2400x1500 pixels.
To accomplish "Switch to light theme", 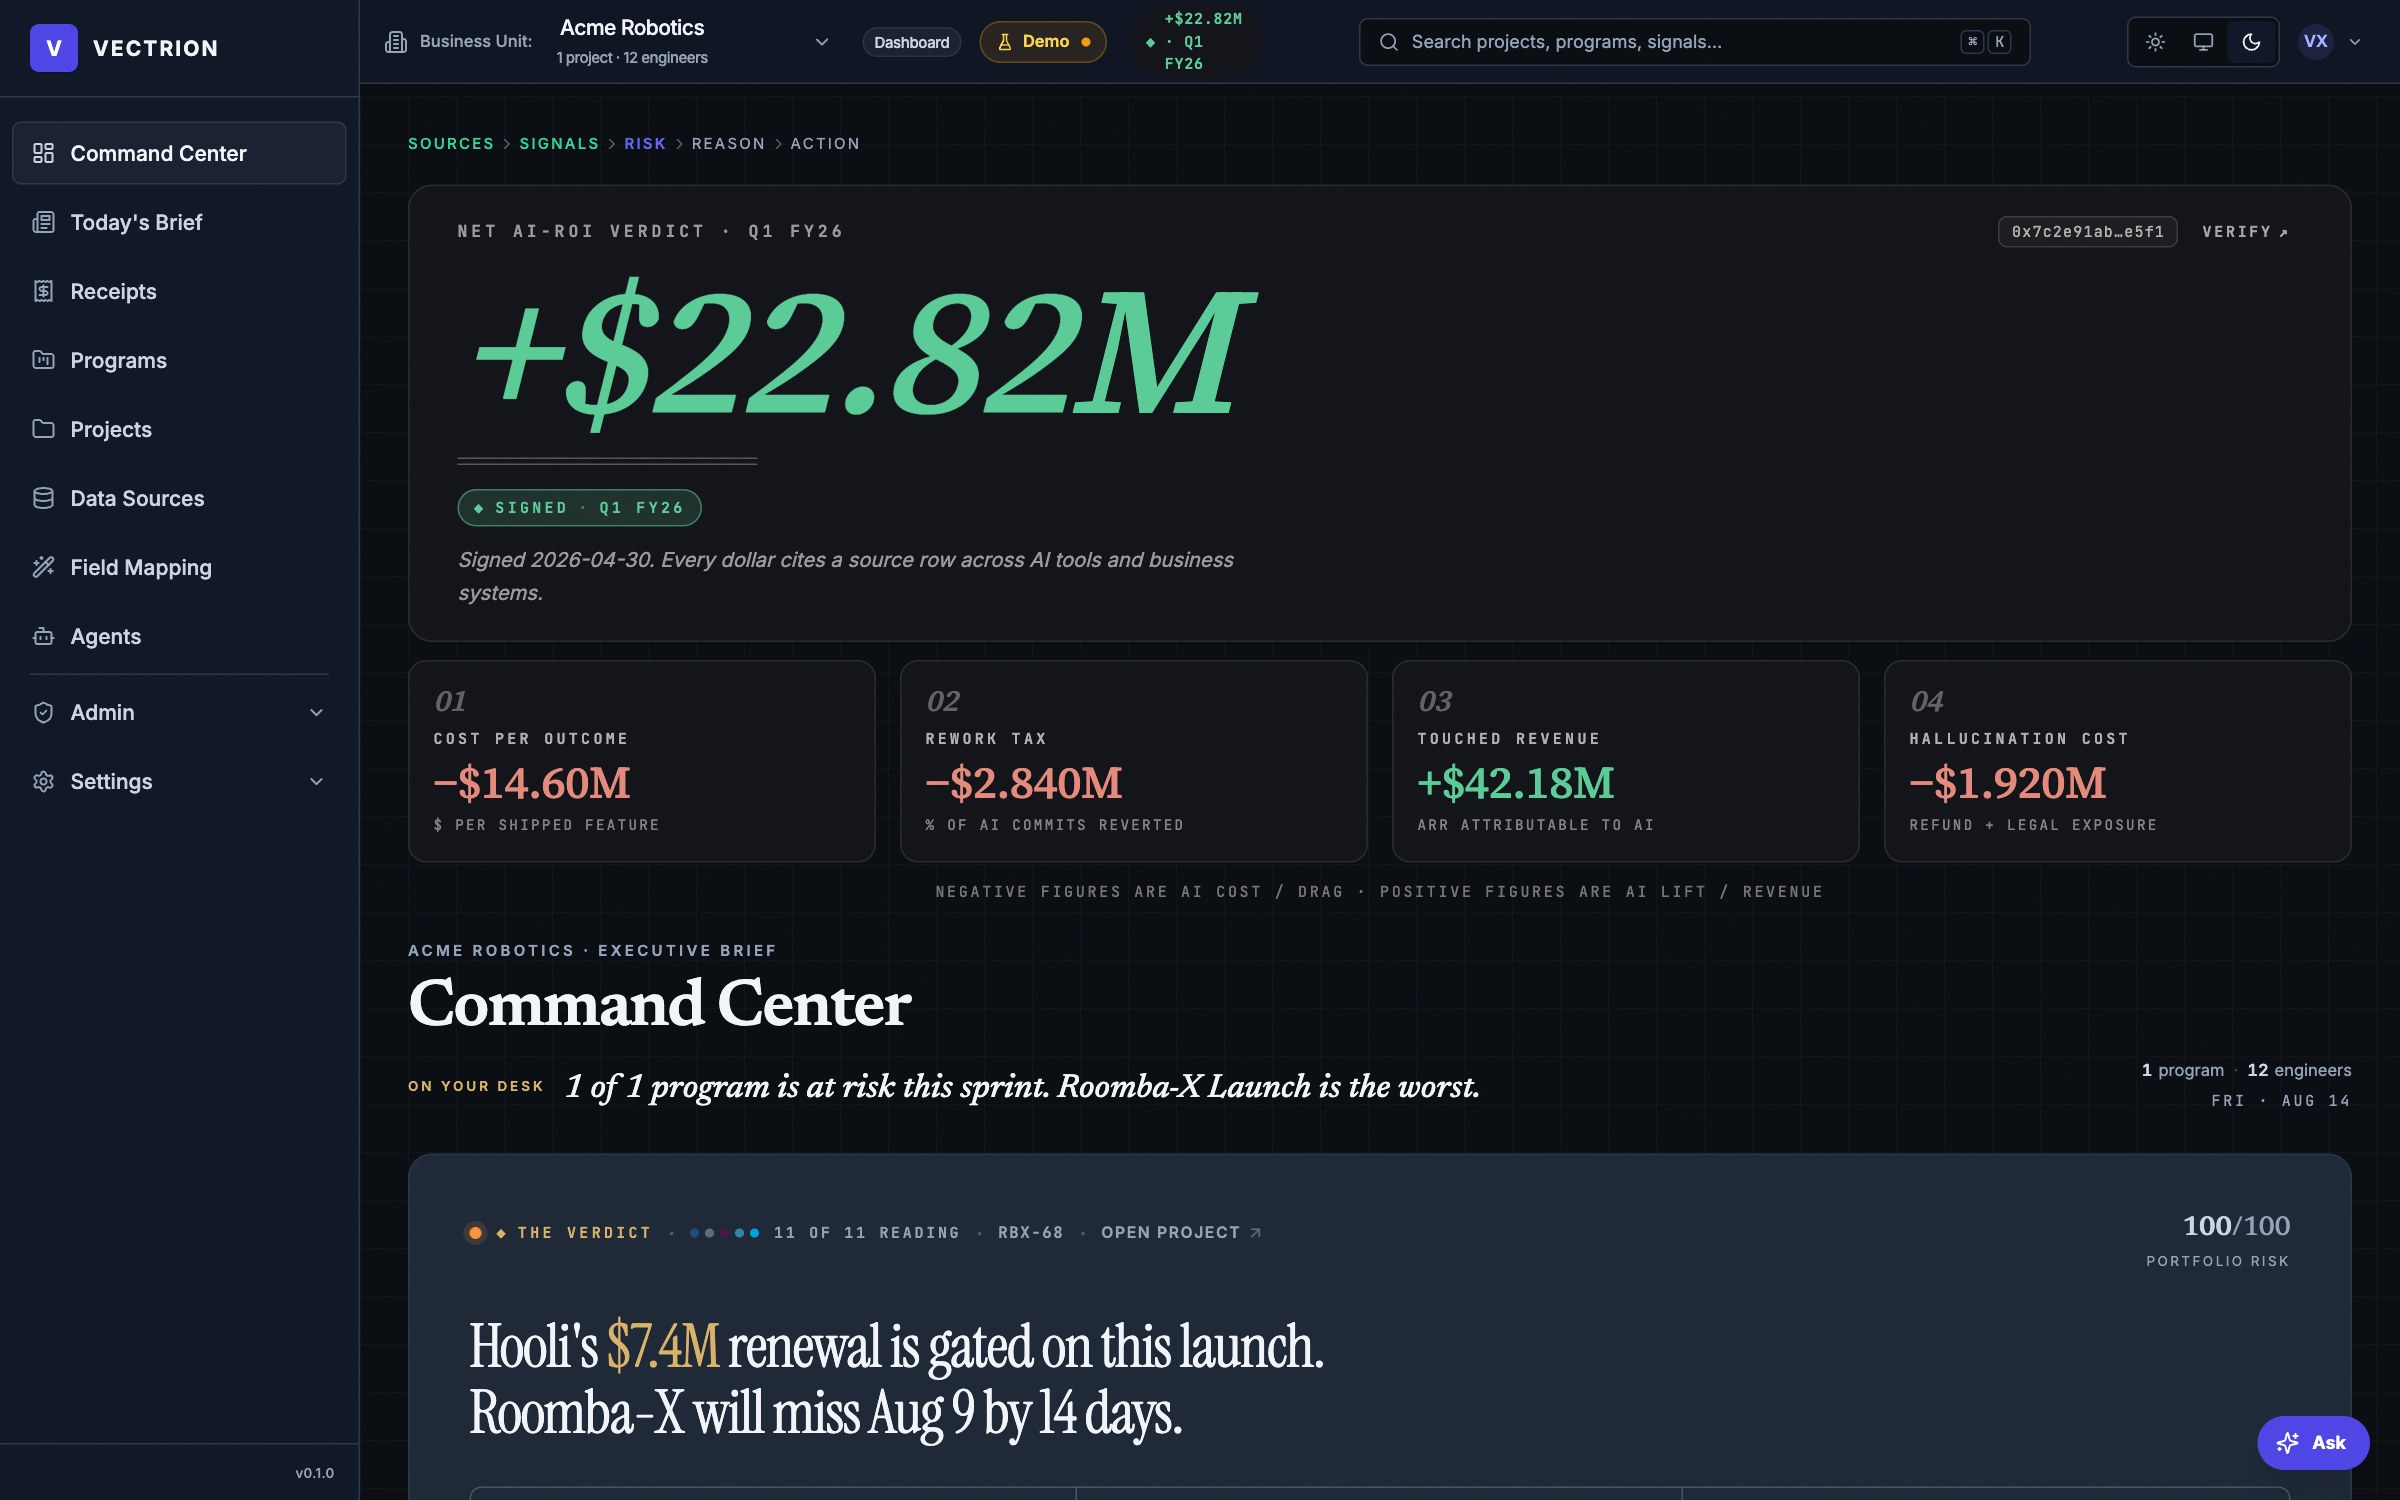I will pyautogui.click(x=2155, y=42).
